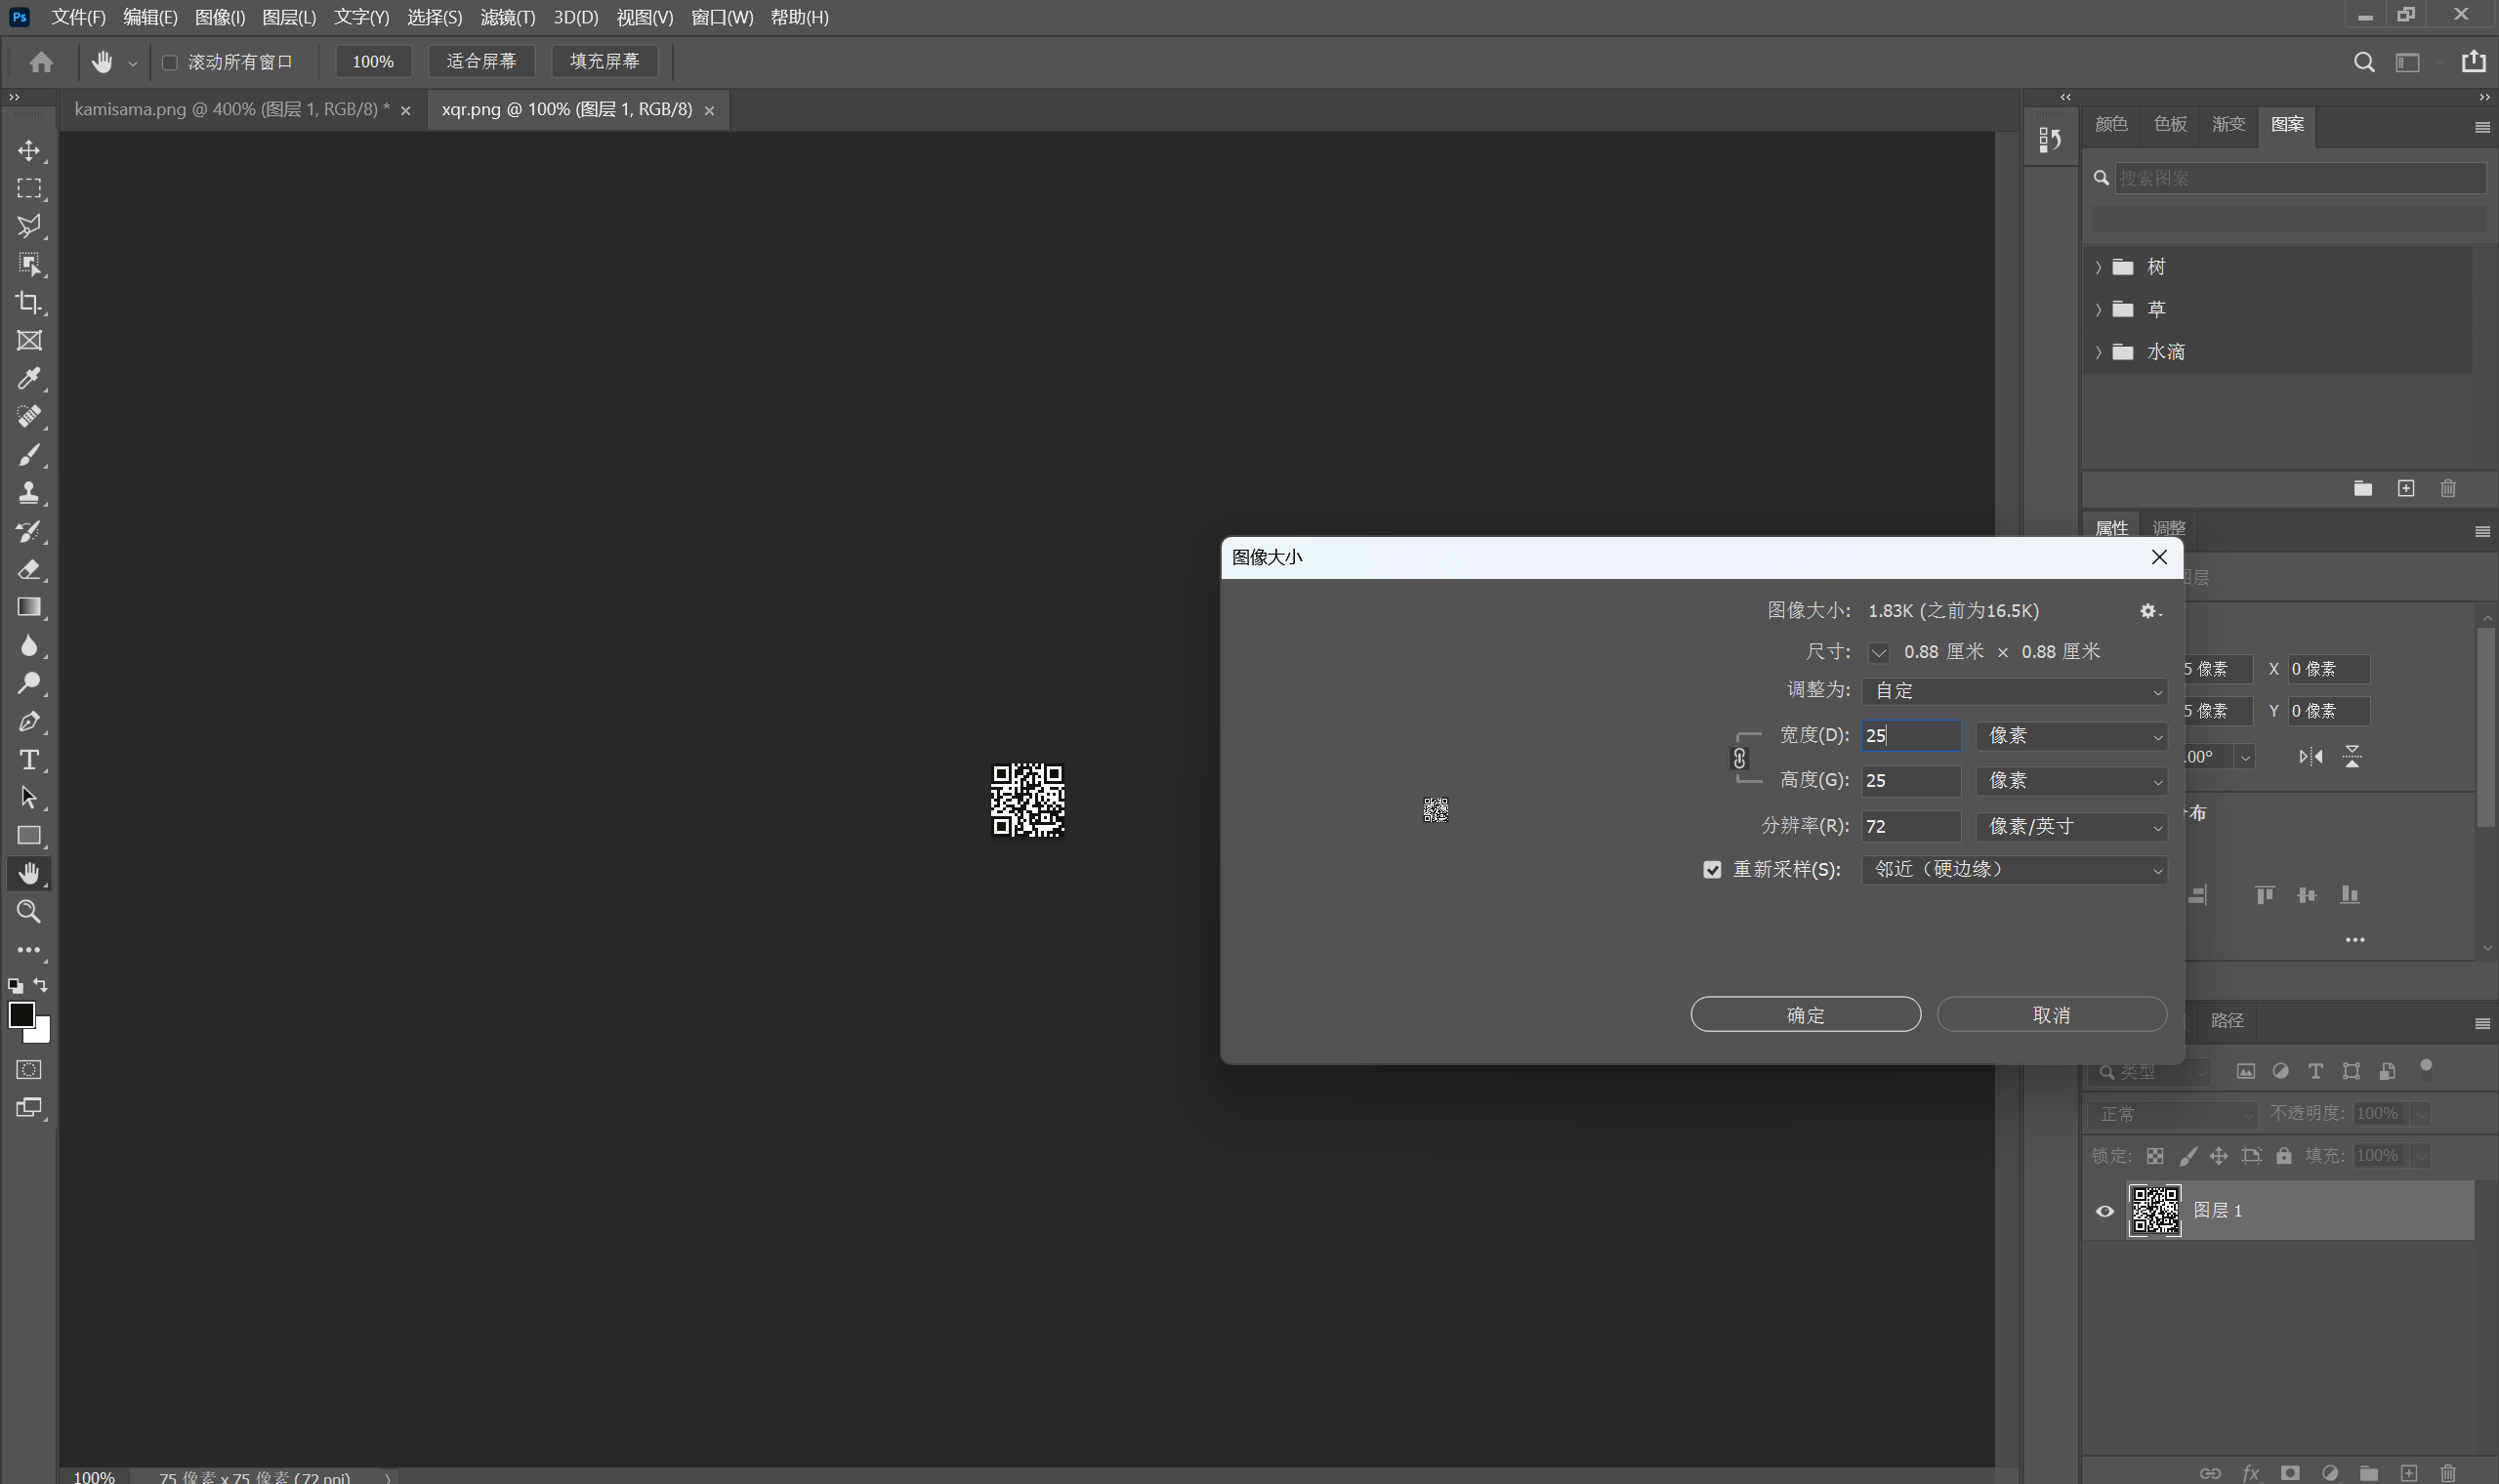Select the Rectangle shape tool
This screenshot has height=1484, width=2499.
(x=29, y=835)
